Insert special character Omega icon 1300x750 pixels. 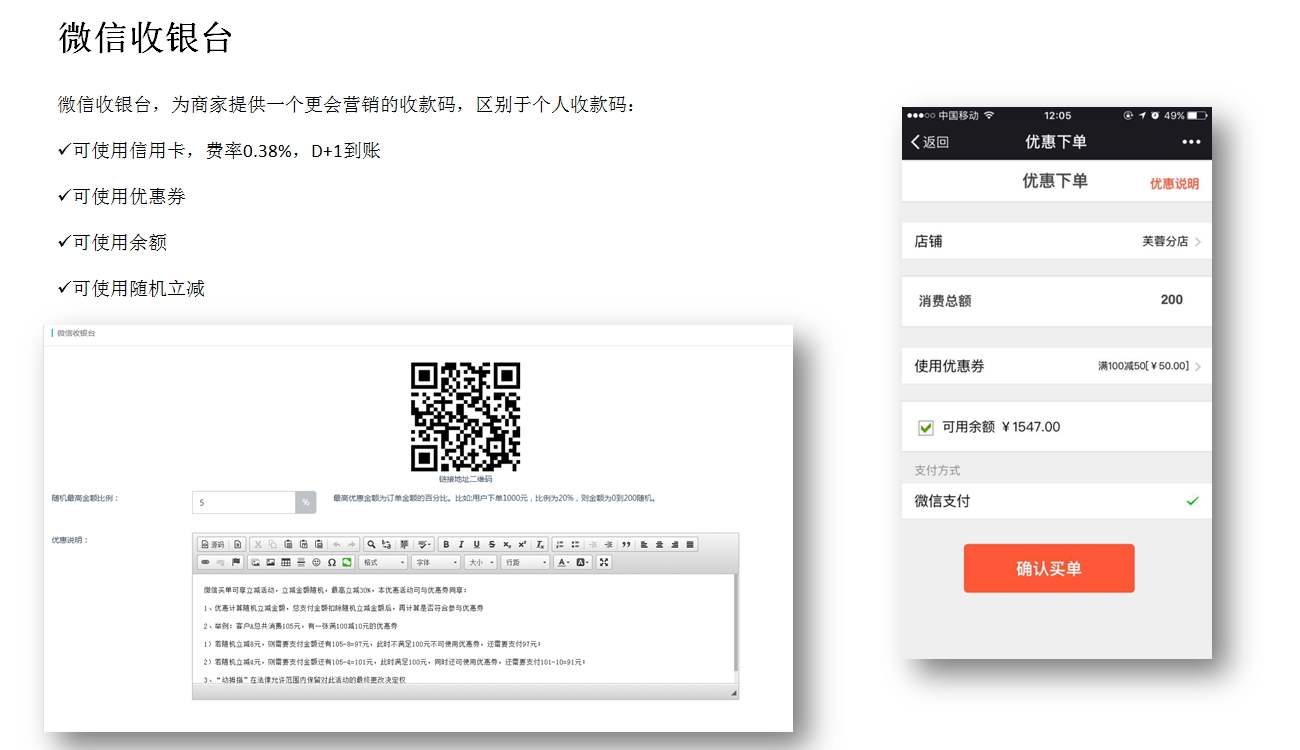tap(332, 562)
